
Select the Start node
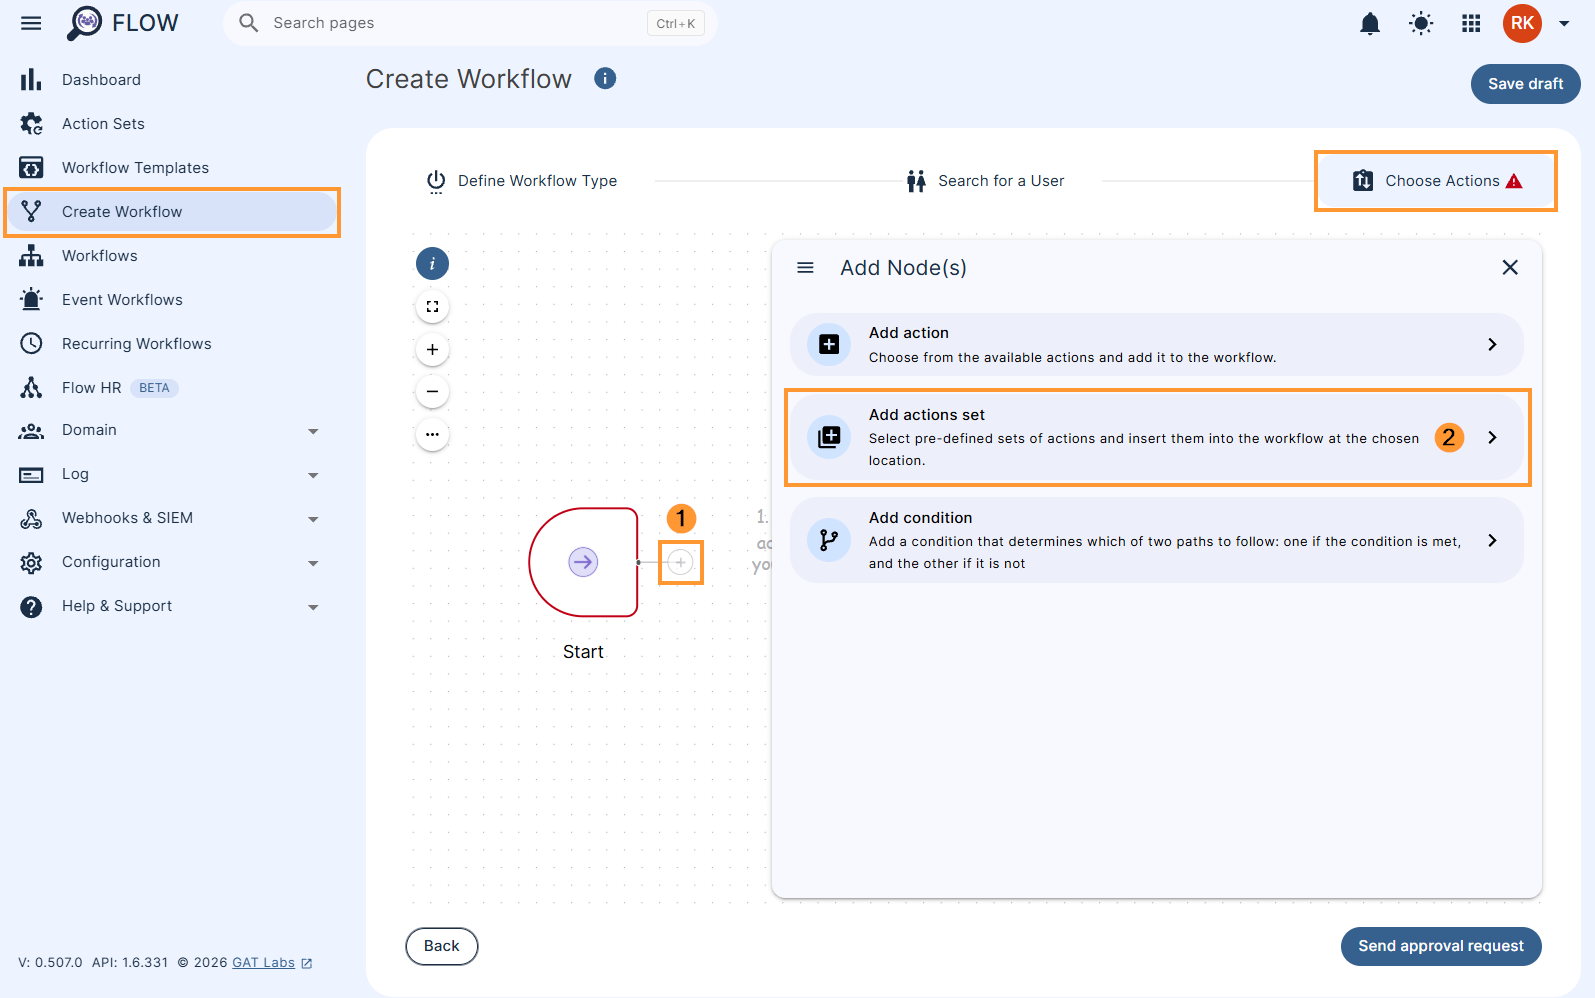coord(583,562)
